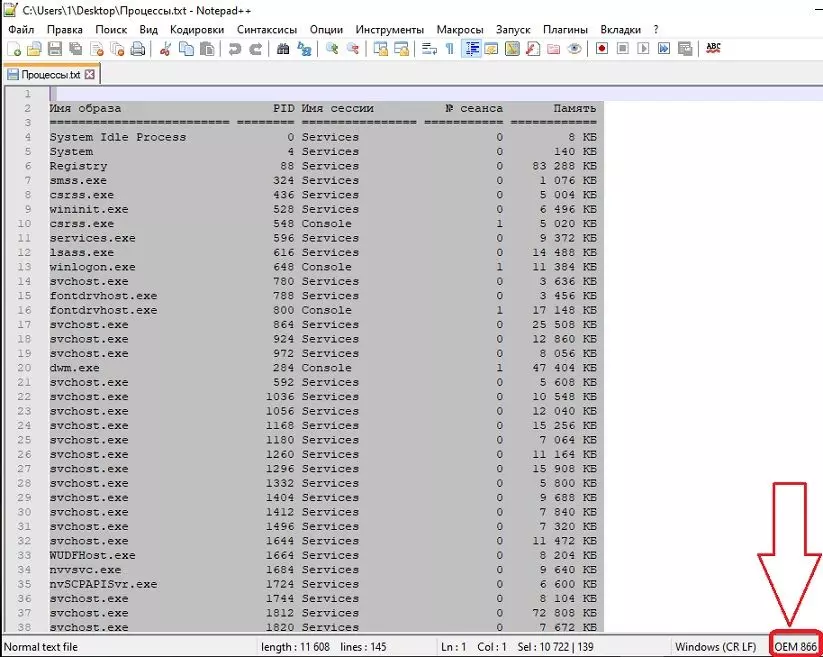Run spell check with ABC icon
Viewport: 823px width, 657px height.
coord(713,48)
